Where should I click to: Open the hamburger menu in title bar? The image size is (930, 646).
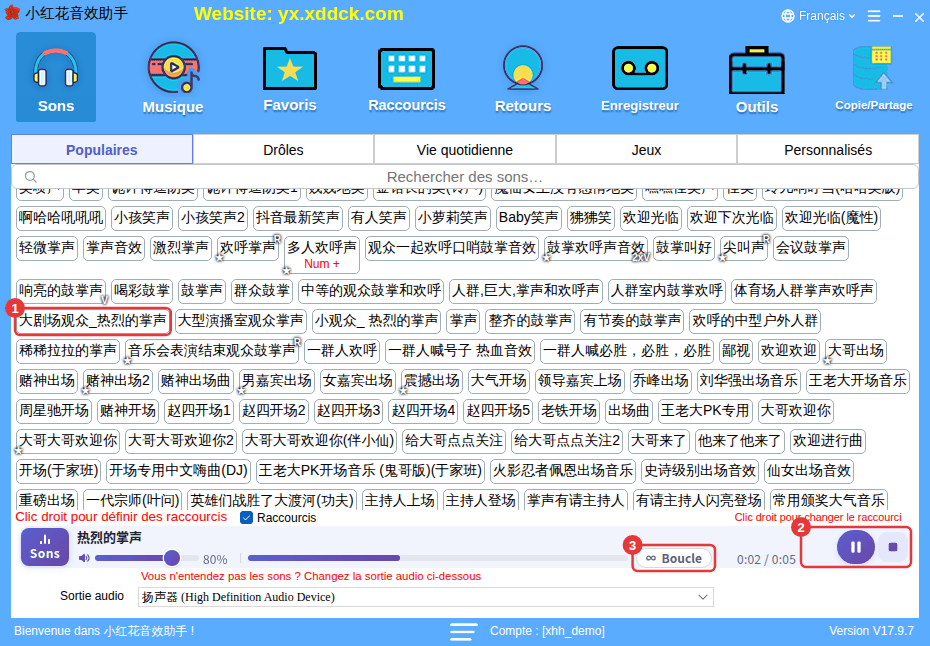pos(874,16)
